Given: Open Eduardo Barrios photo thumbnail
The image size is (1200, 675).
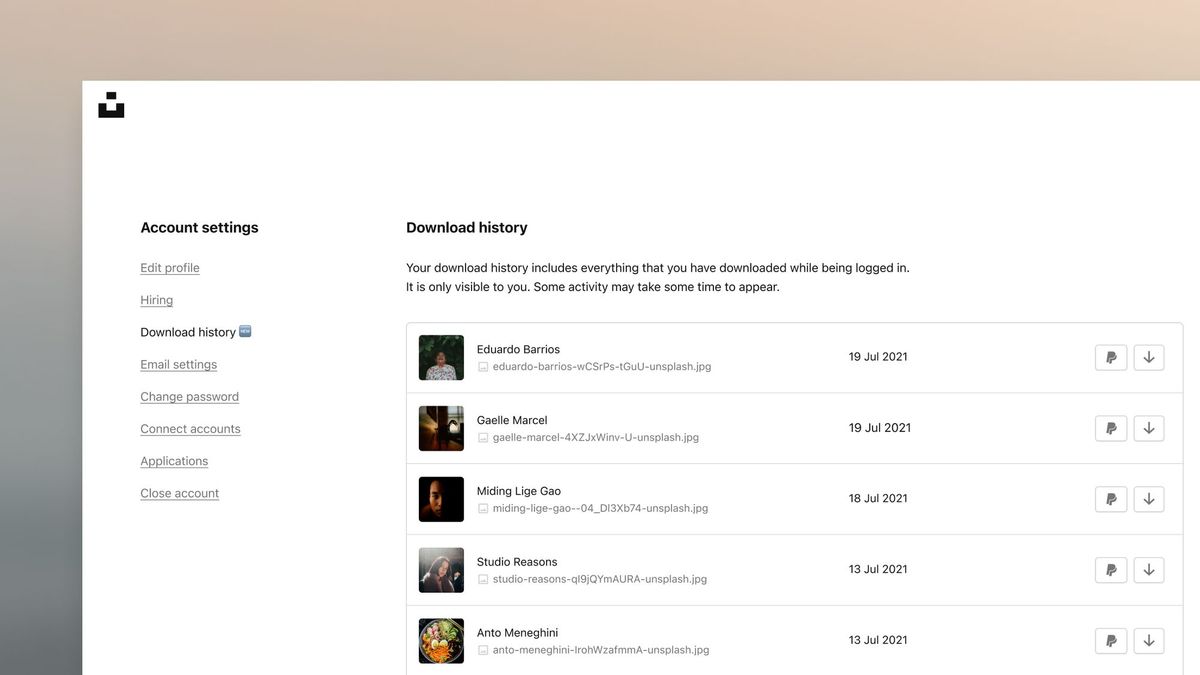Looking at the screenshot, I should [441, 358].
